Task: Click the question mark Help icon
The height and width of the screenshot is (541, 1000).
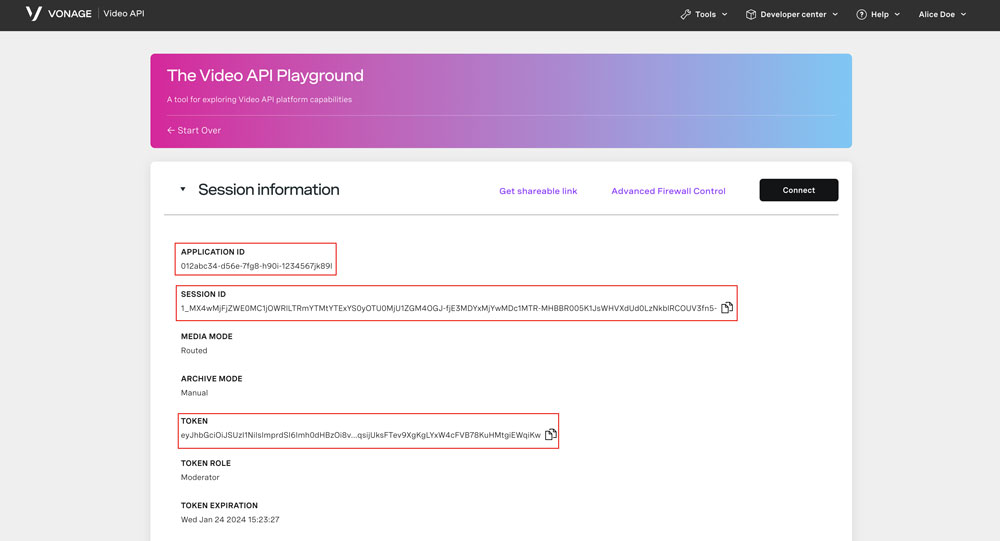Action: pyautogui.click(x=861, y=14)
